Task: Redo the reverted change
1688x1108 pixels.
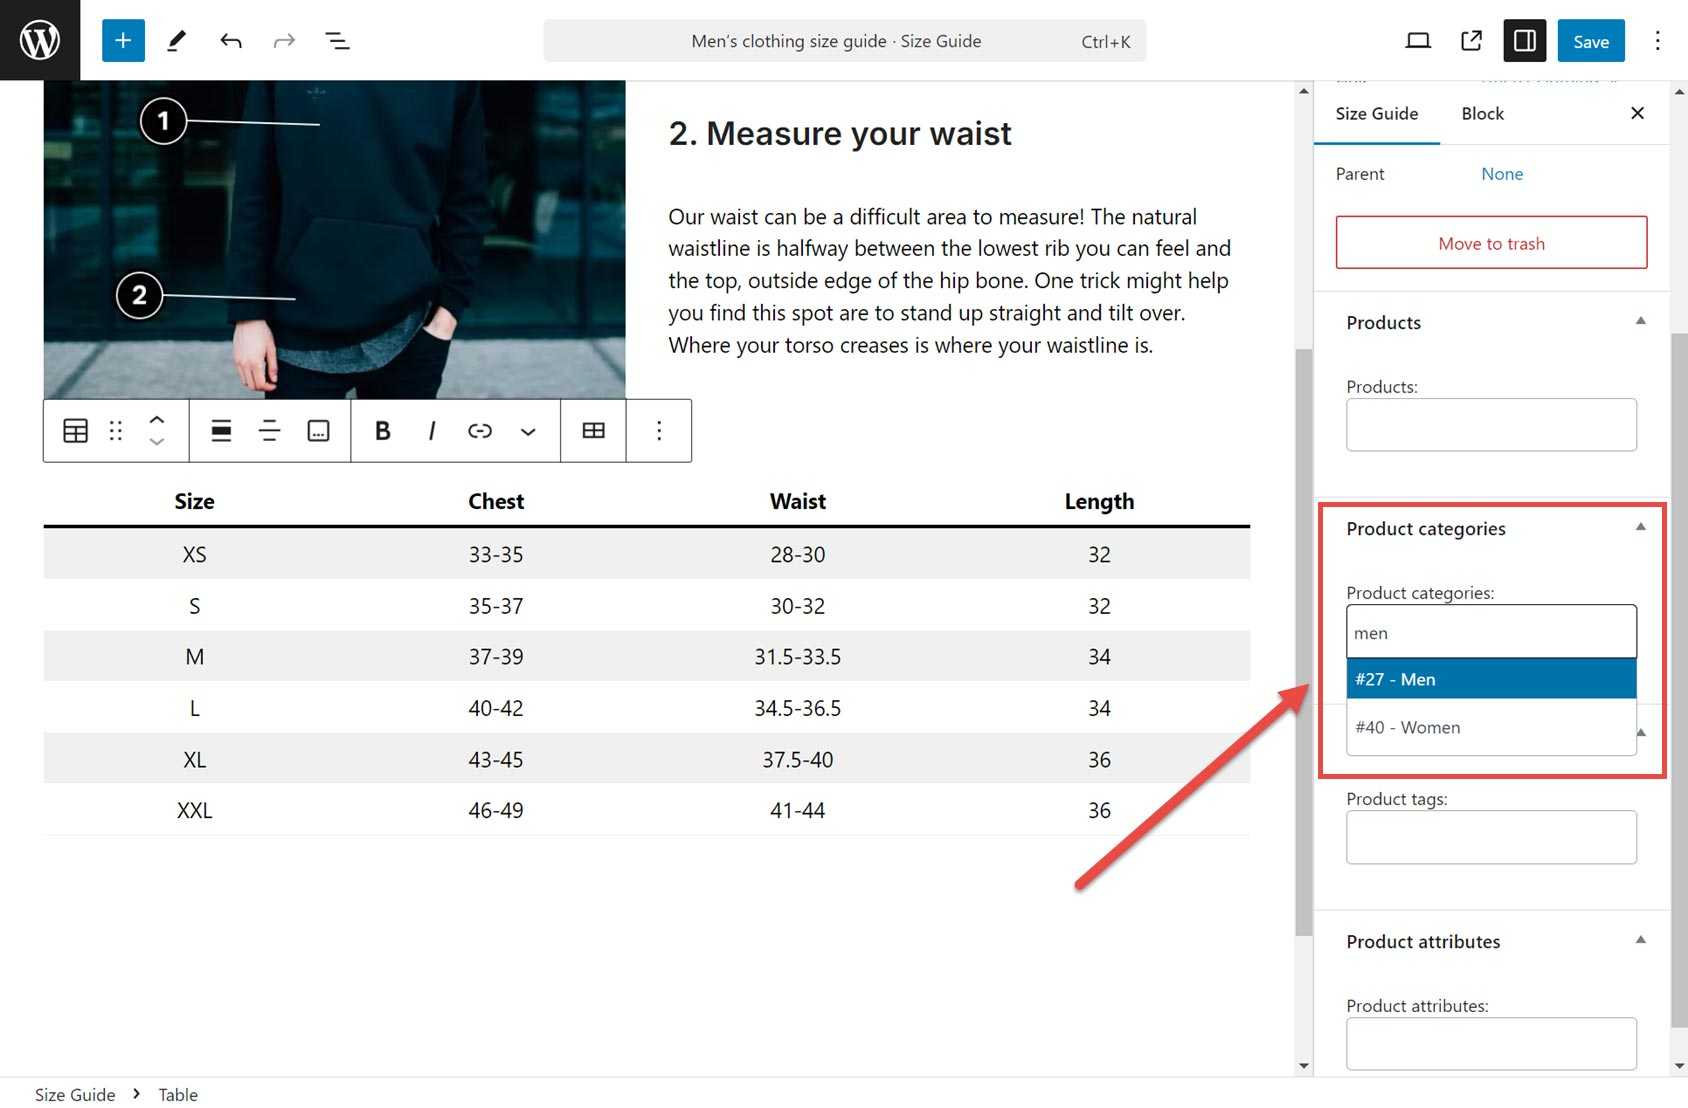Action: pyautogui.click(x=284, y=40)
